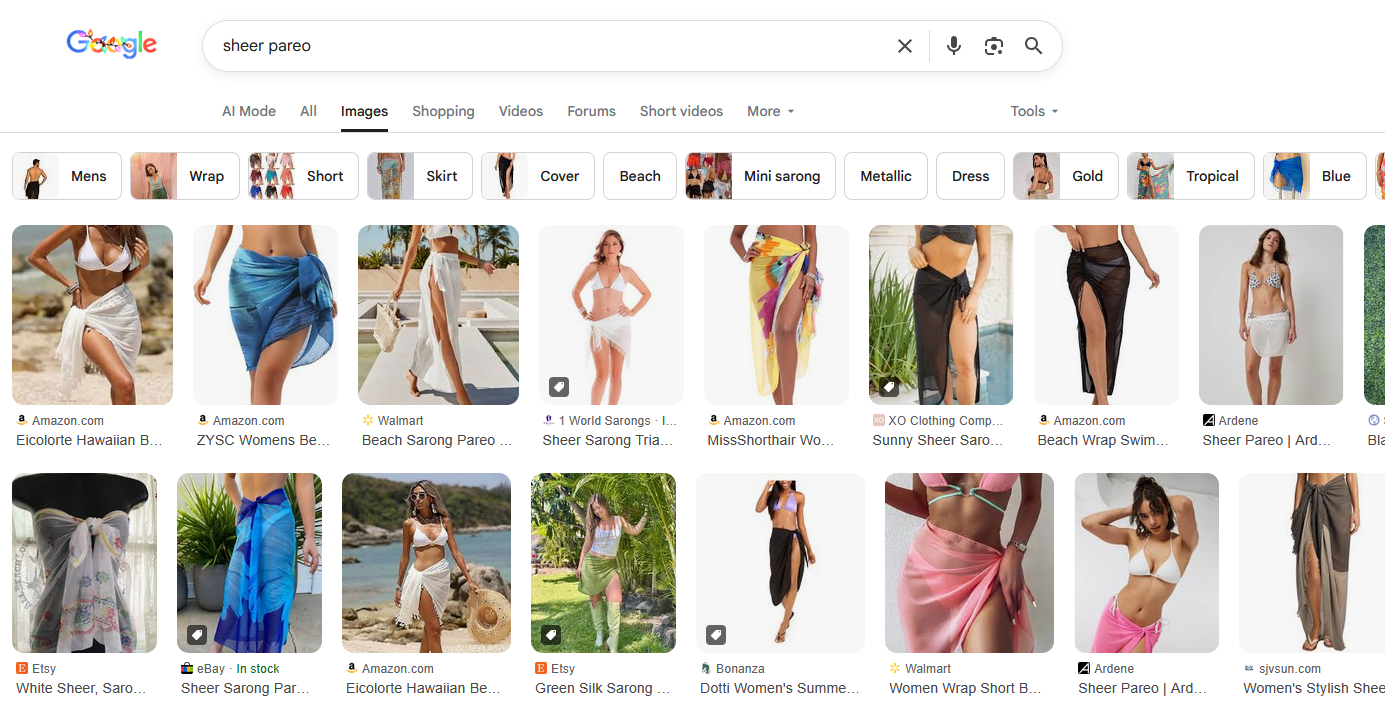This screenshot has height=703, width=1385.
Task: Choose the Metallic filter chip
Action: [x=886, y=176]
